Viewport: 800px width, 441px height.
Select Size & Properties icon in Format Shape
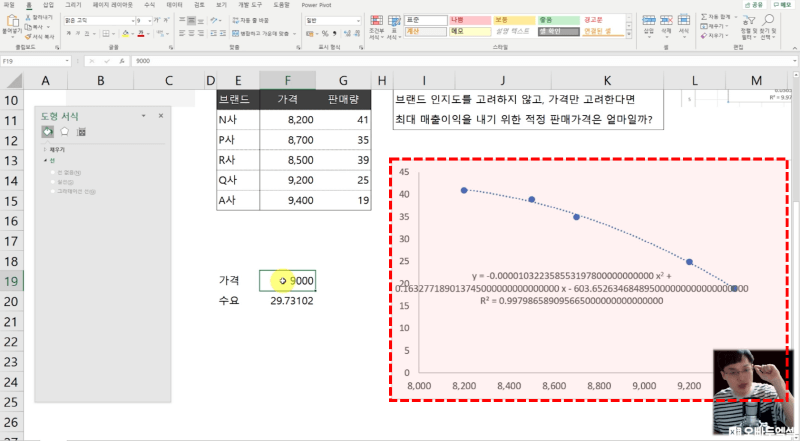pos(81,132)
